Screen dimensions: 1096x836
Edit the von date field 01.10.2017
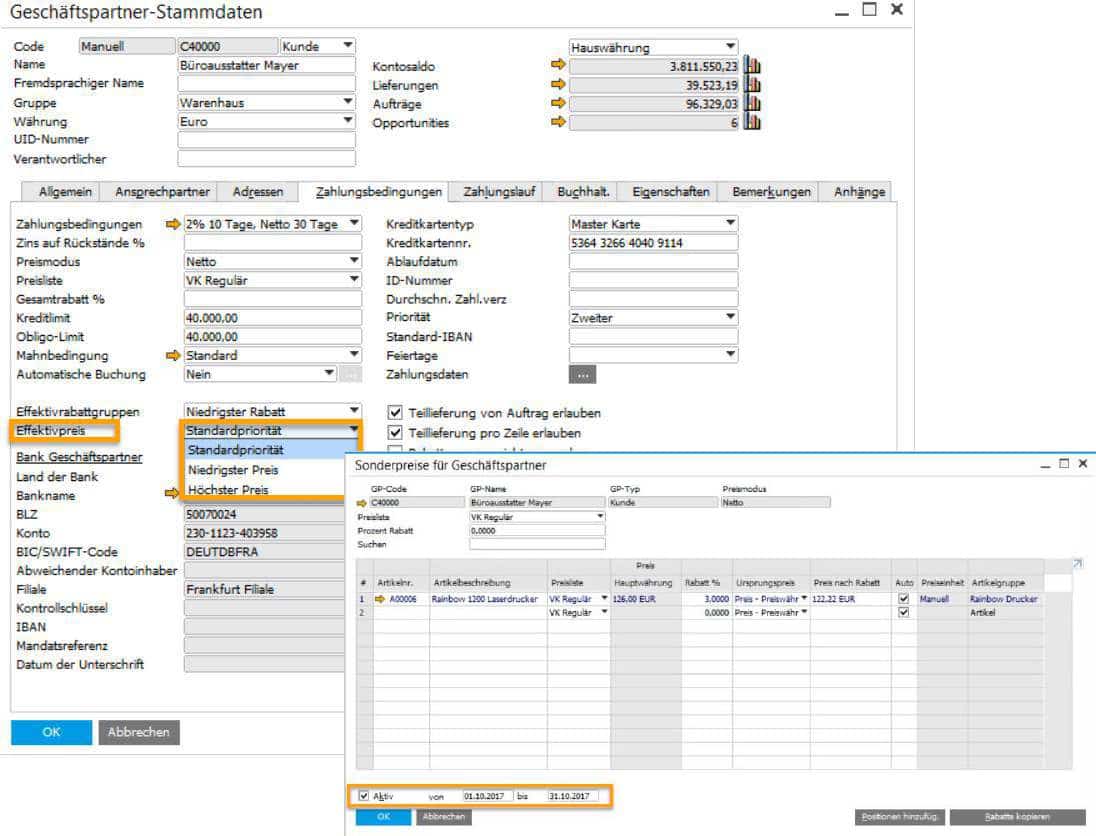coord(487,796)
